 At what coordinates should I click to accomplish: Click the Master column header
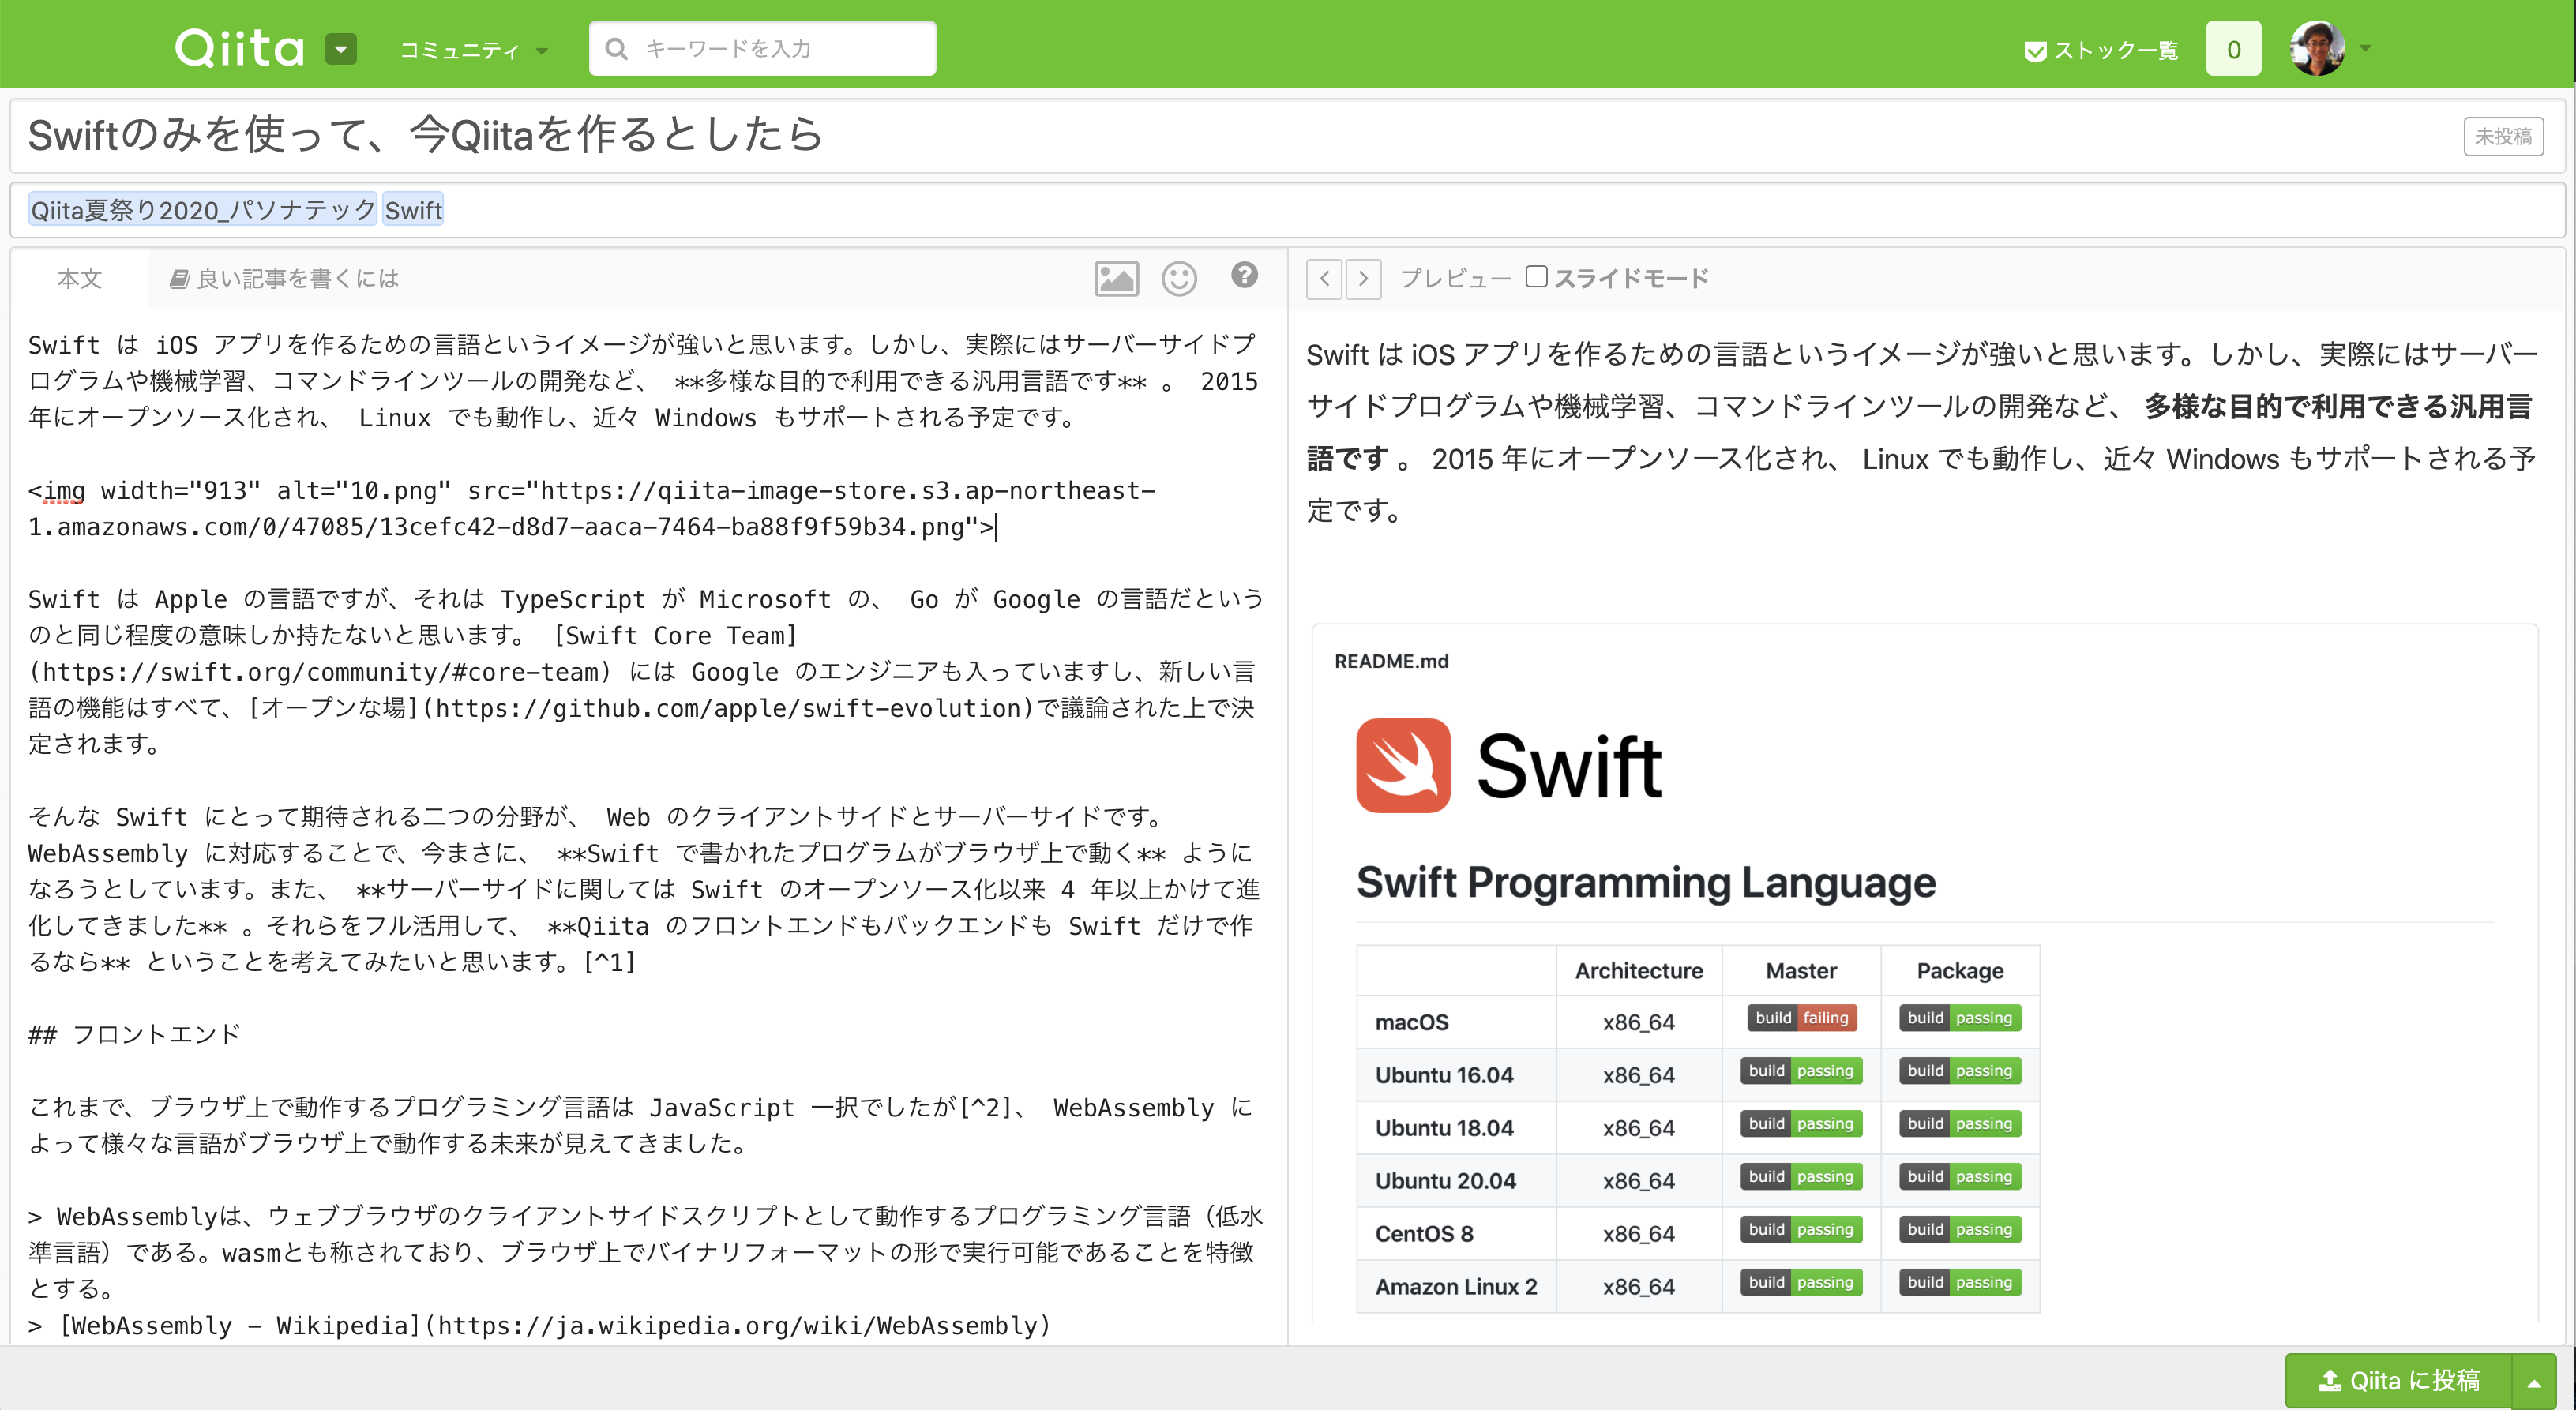(1801, 971)
